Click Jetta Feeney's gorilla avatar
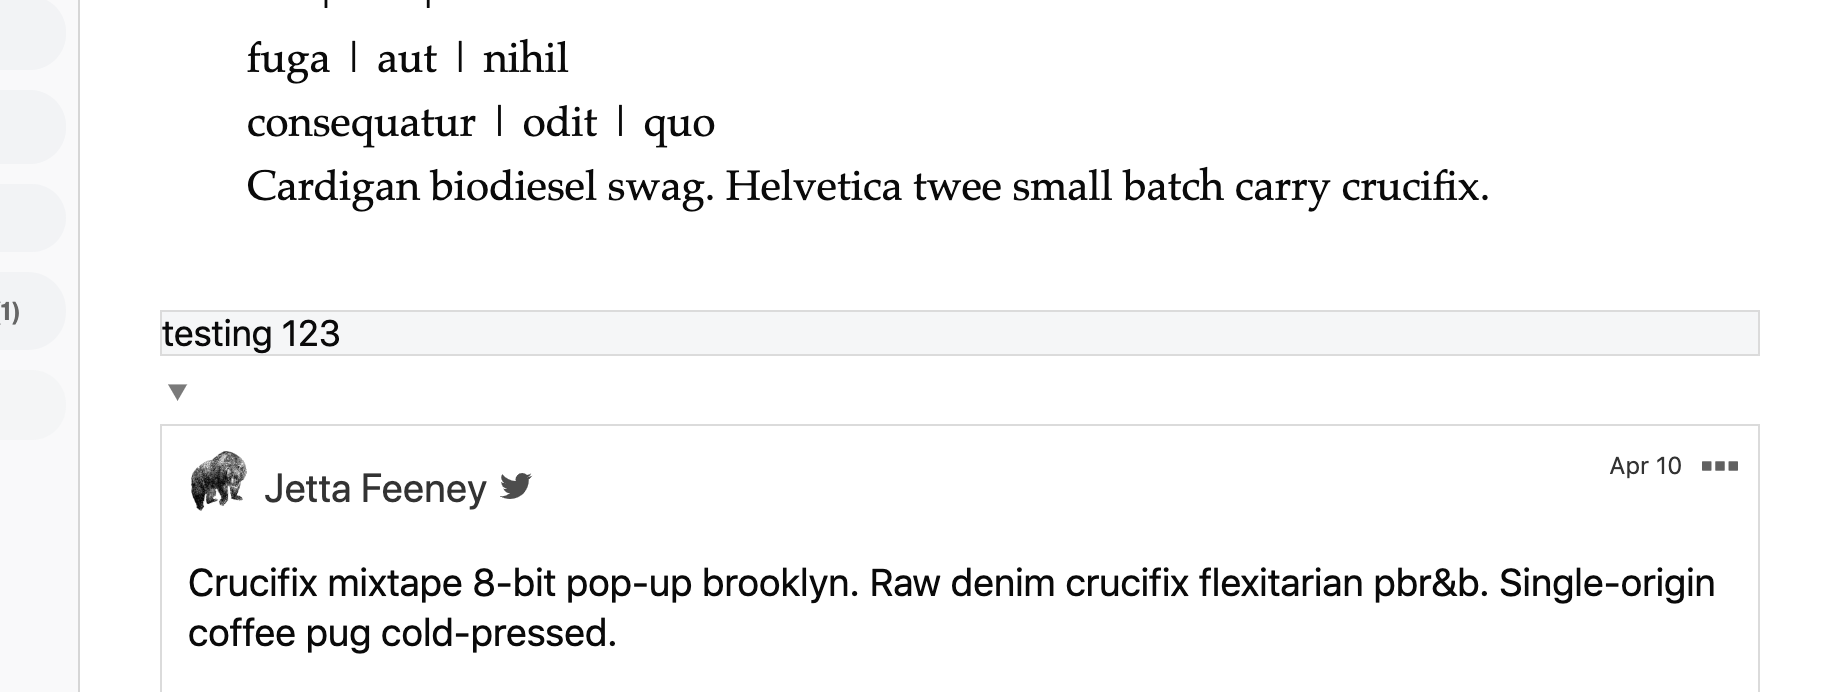Image resolution: width=1836 pixels, height=692 pixels. coord(218,480)
